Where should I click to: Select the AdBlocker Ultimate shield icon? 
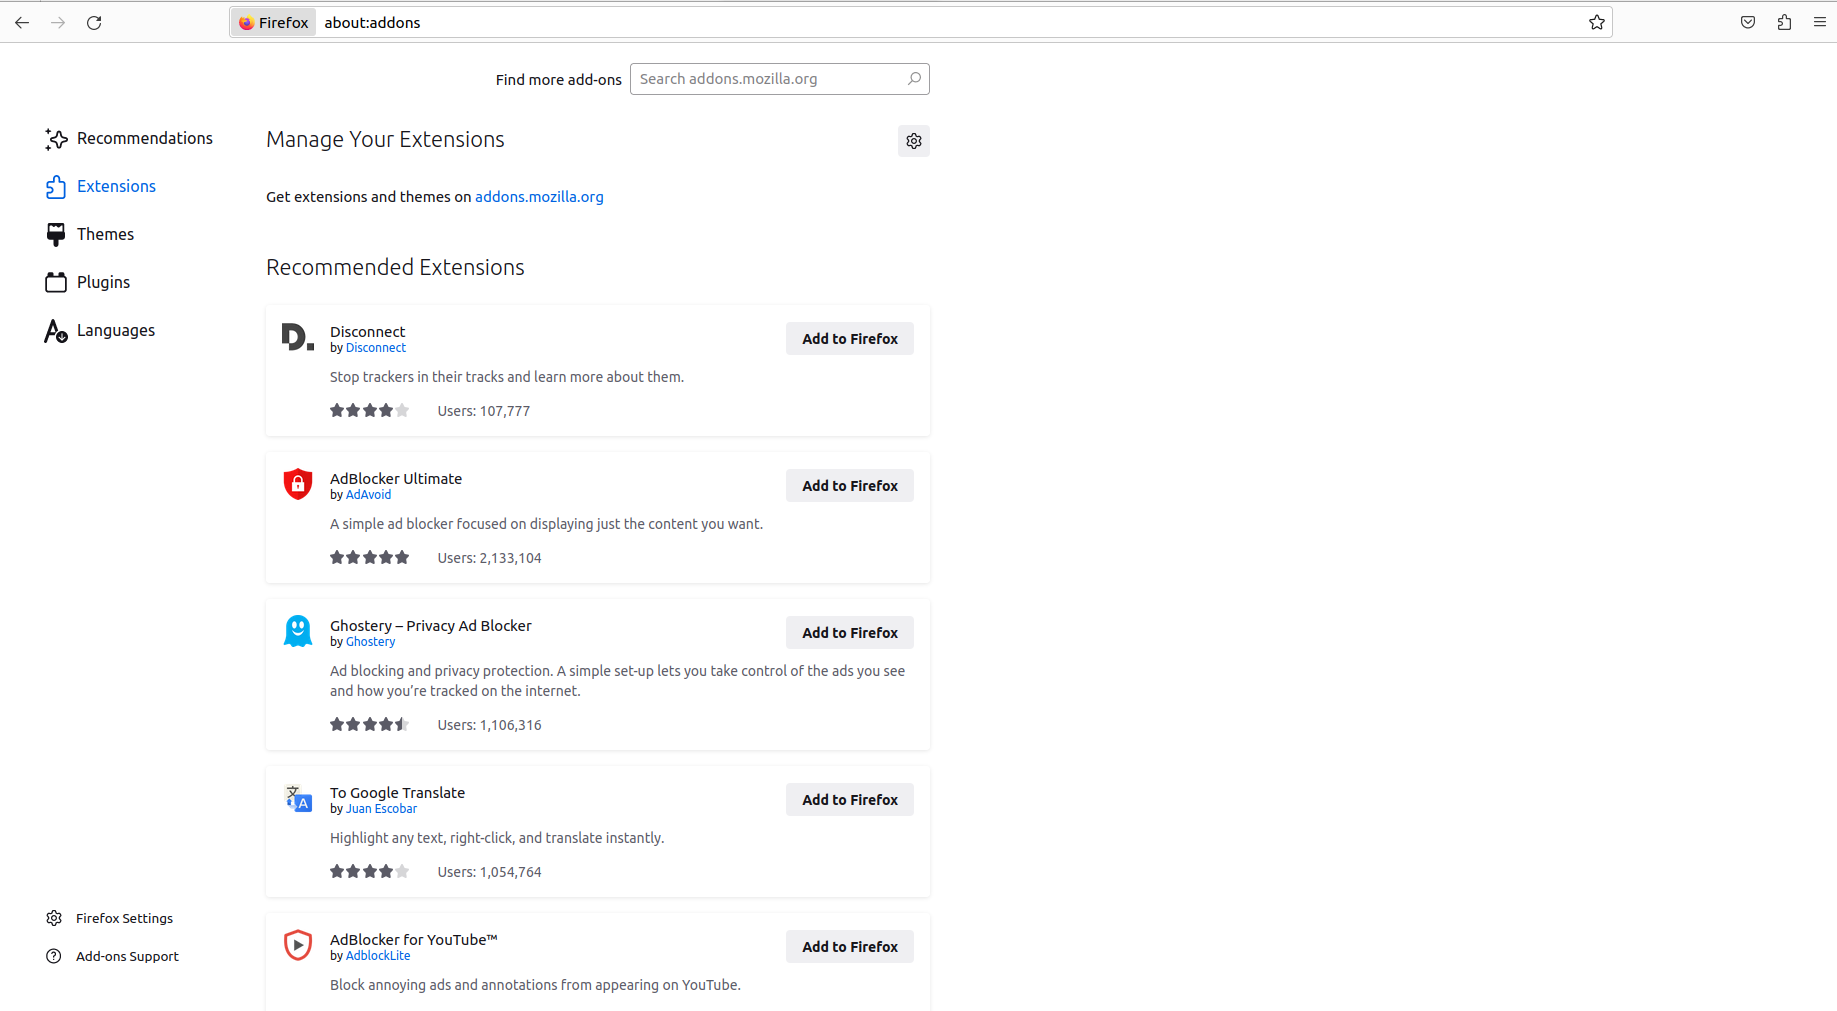pyautogui.click(x=297, y=484)
